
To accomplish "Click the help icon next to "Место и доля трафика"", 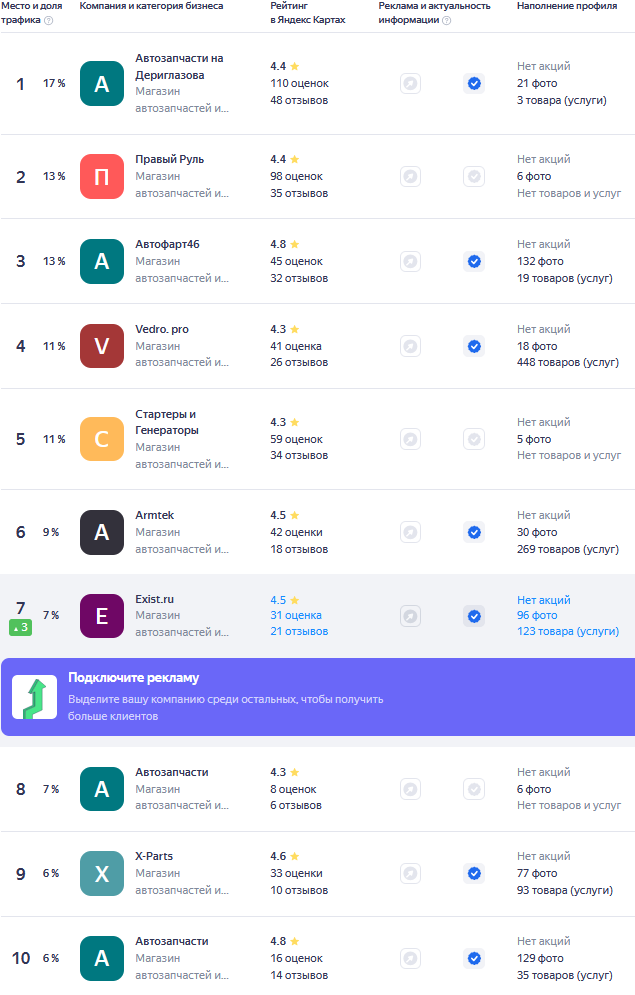I will (48, 20).
